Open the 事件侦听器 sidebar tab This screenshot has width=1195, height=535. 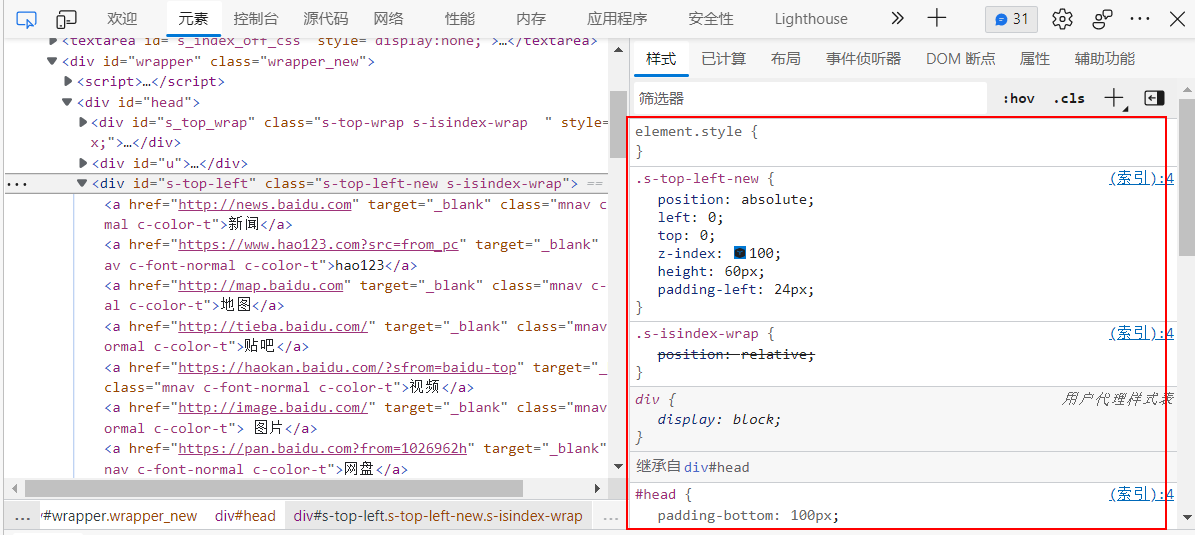863,59
